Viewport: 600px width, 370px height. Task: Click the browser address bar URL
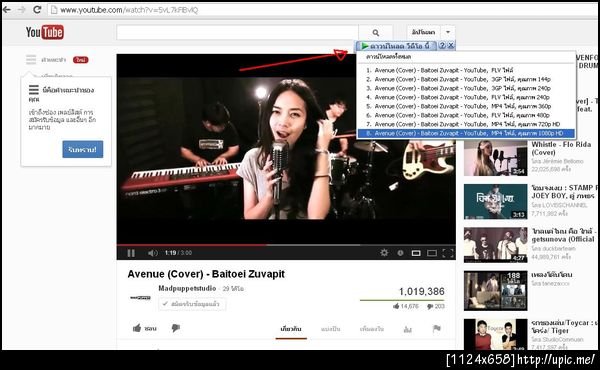point(129,10)
